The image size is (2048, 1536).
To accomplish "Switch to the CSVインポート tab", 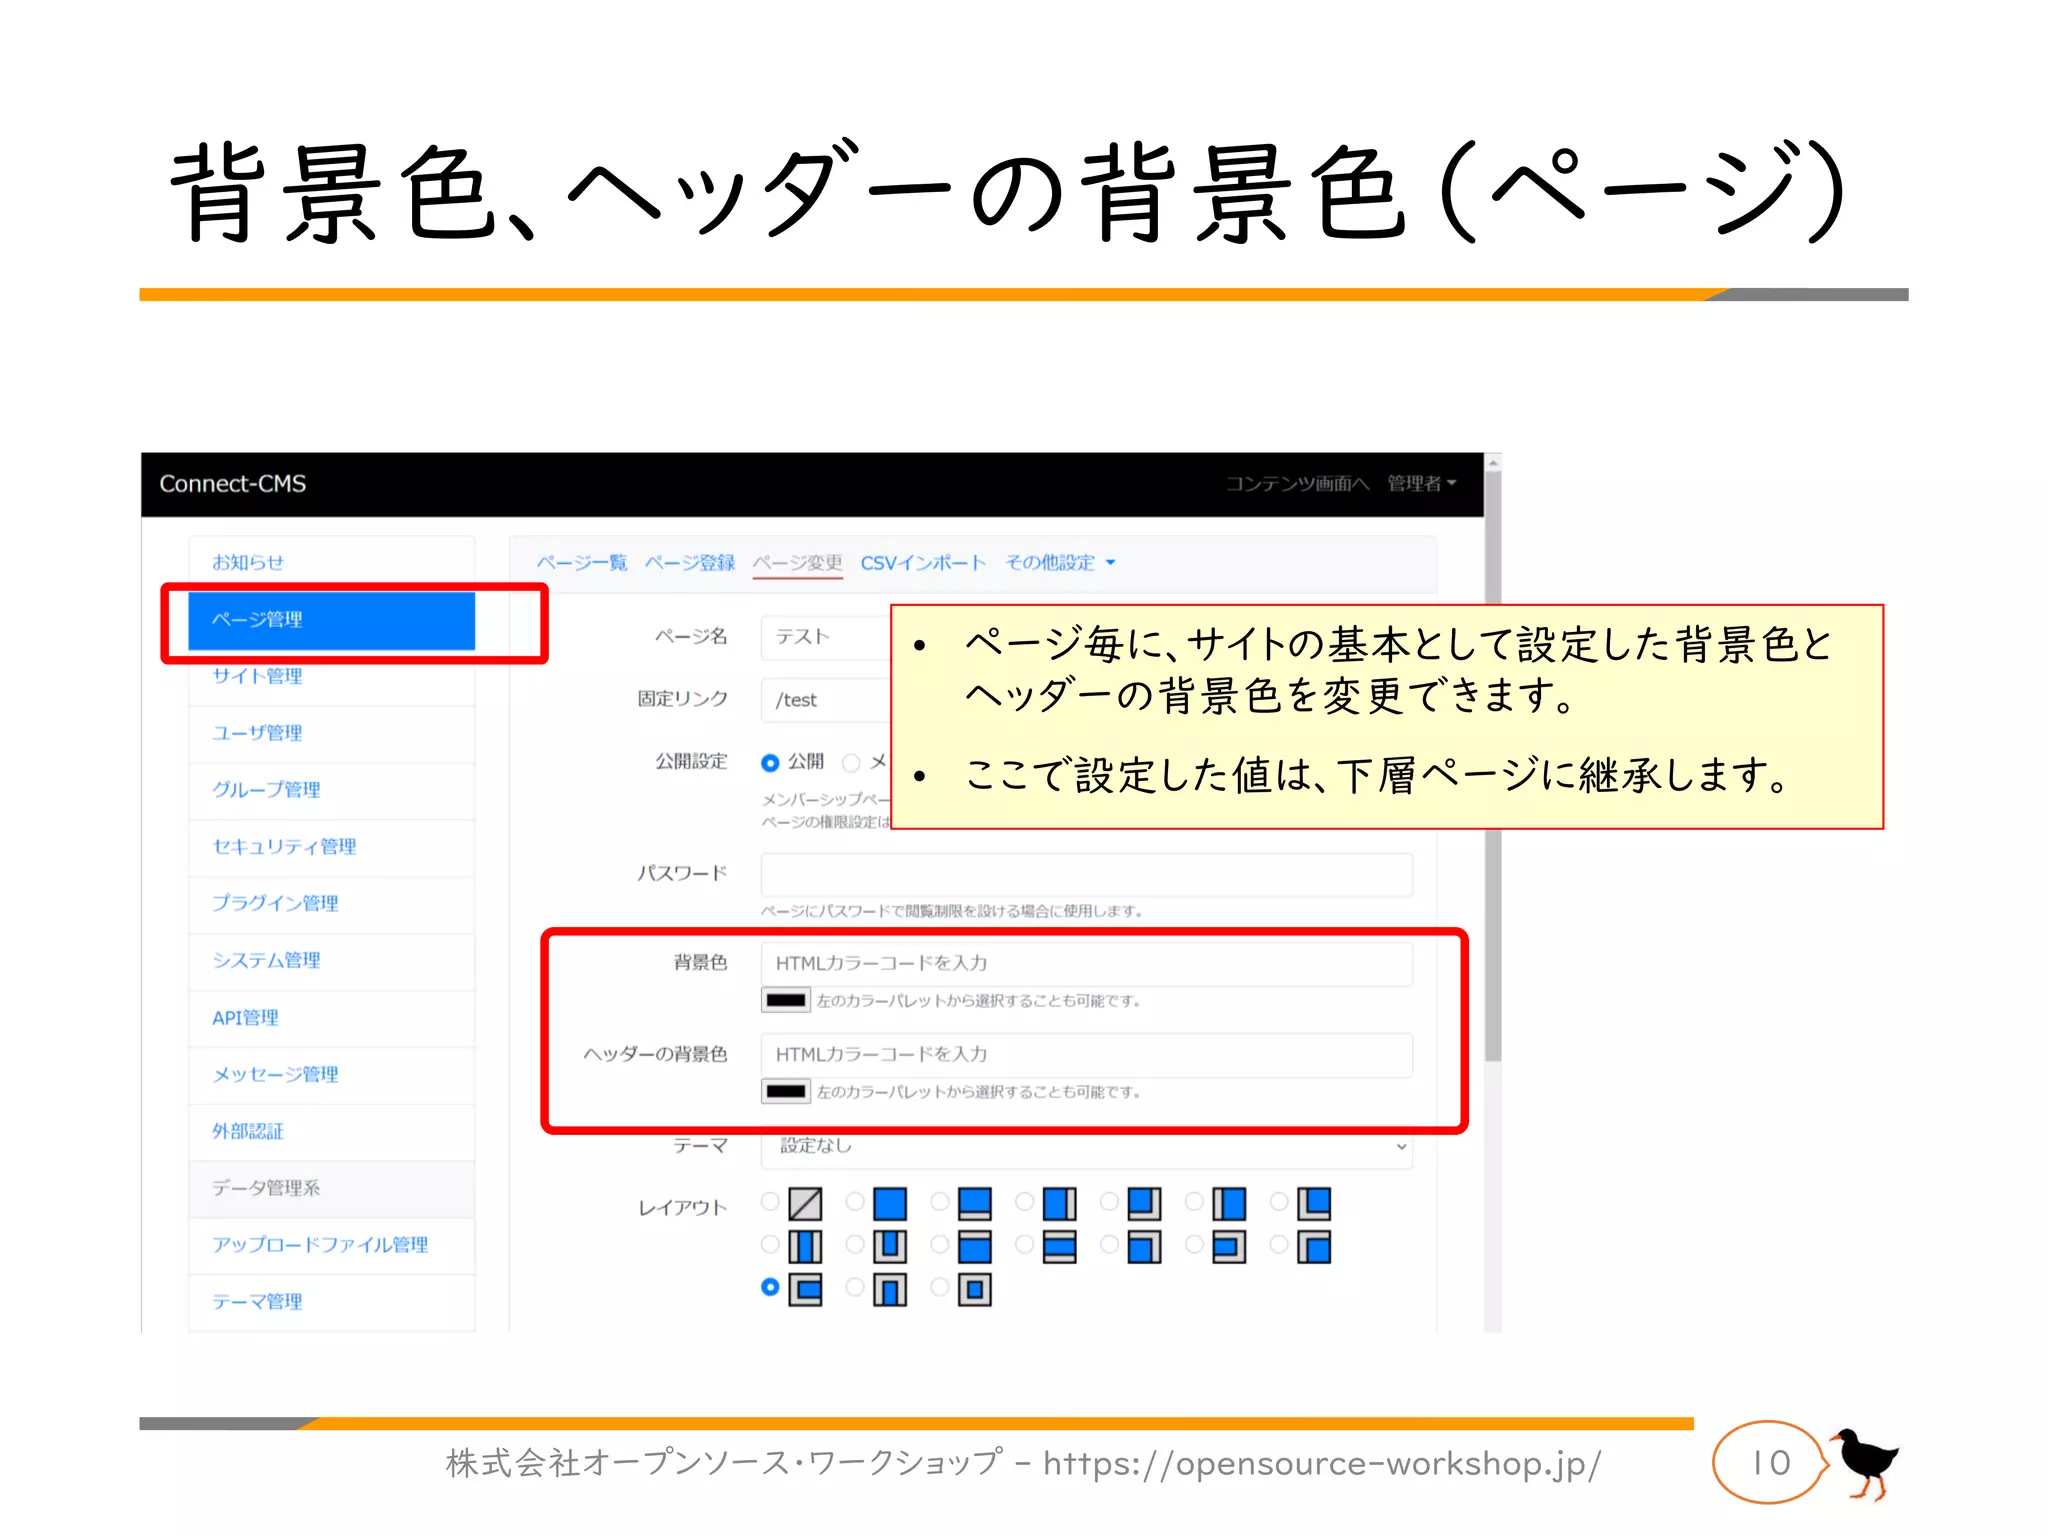I will (x=923, y=563).
